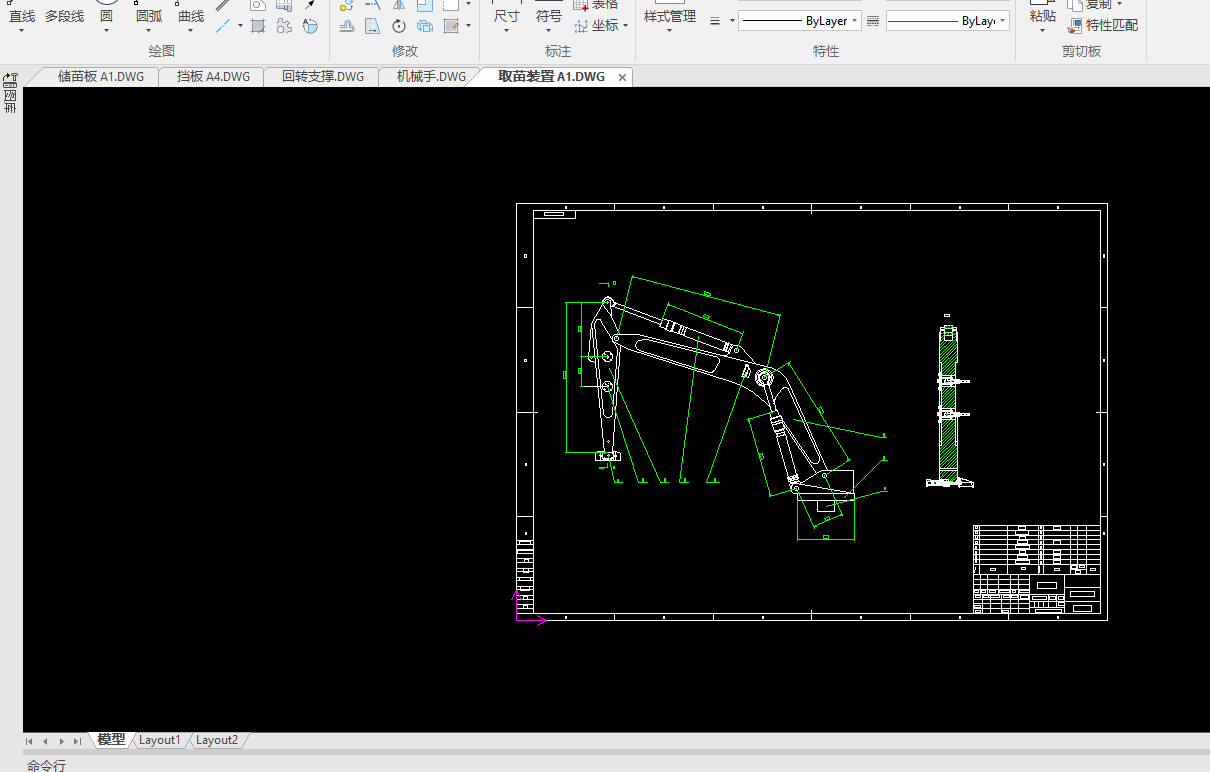This screenshot has height=772, width=1210.
Task: Click the 特性匹配 match properties icon
Action: click(x=1075, y=26)
